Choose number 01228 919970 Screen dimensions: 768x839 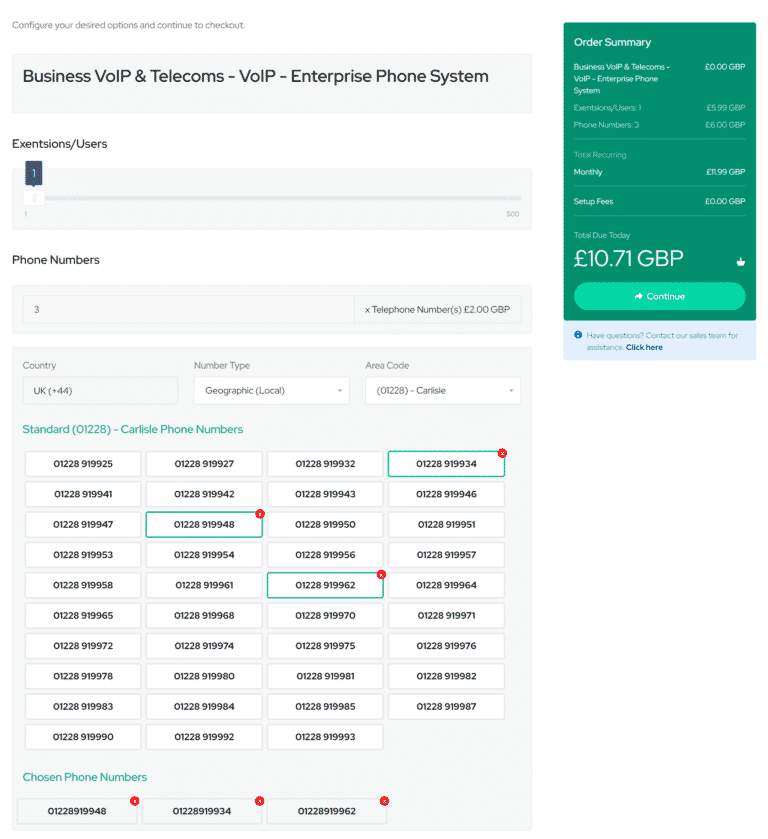tap(325, 615)
